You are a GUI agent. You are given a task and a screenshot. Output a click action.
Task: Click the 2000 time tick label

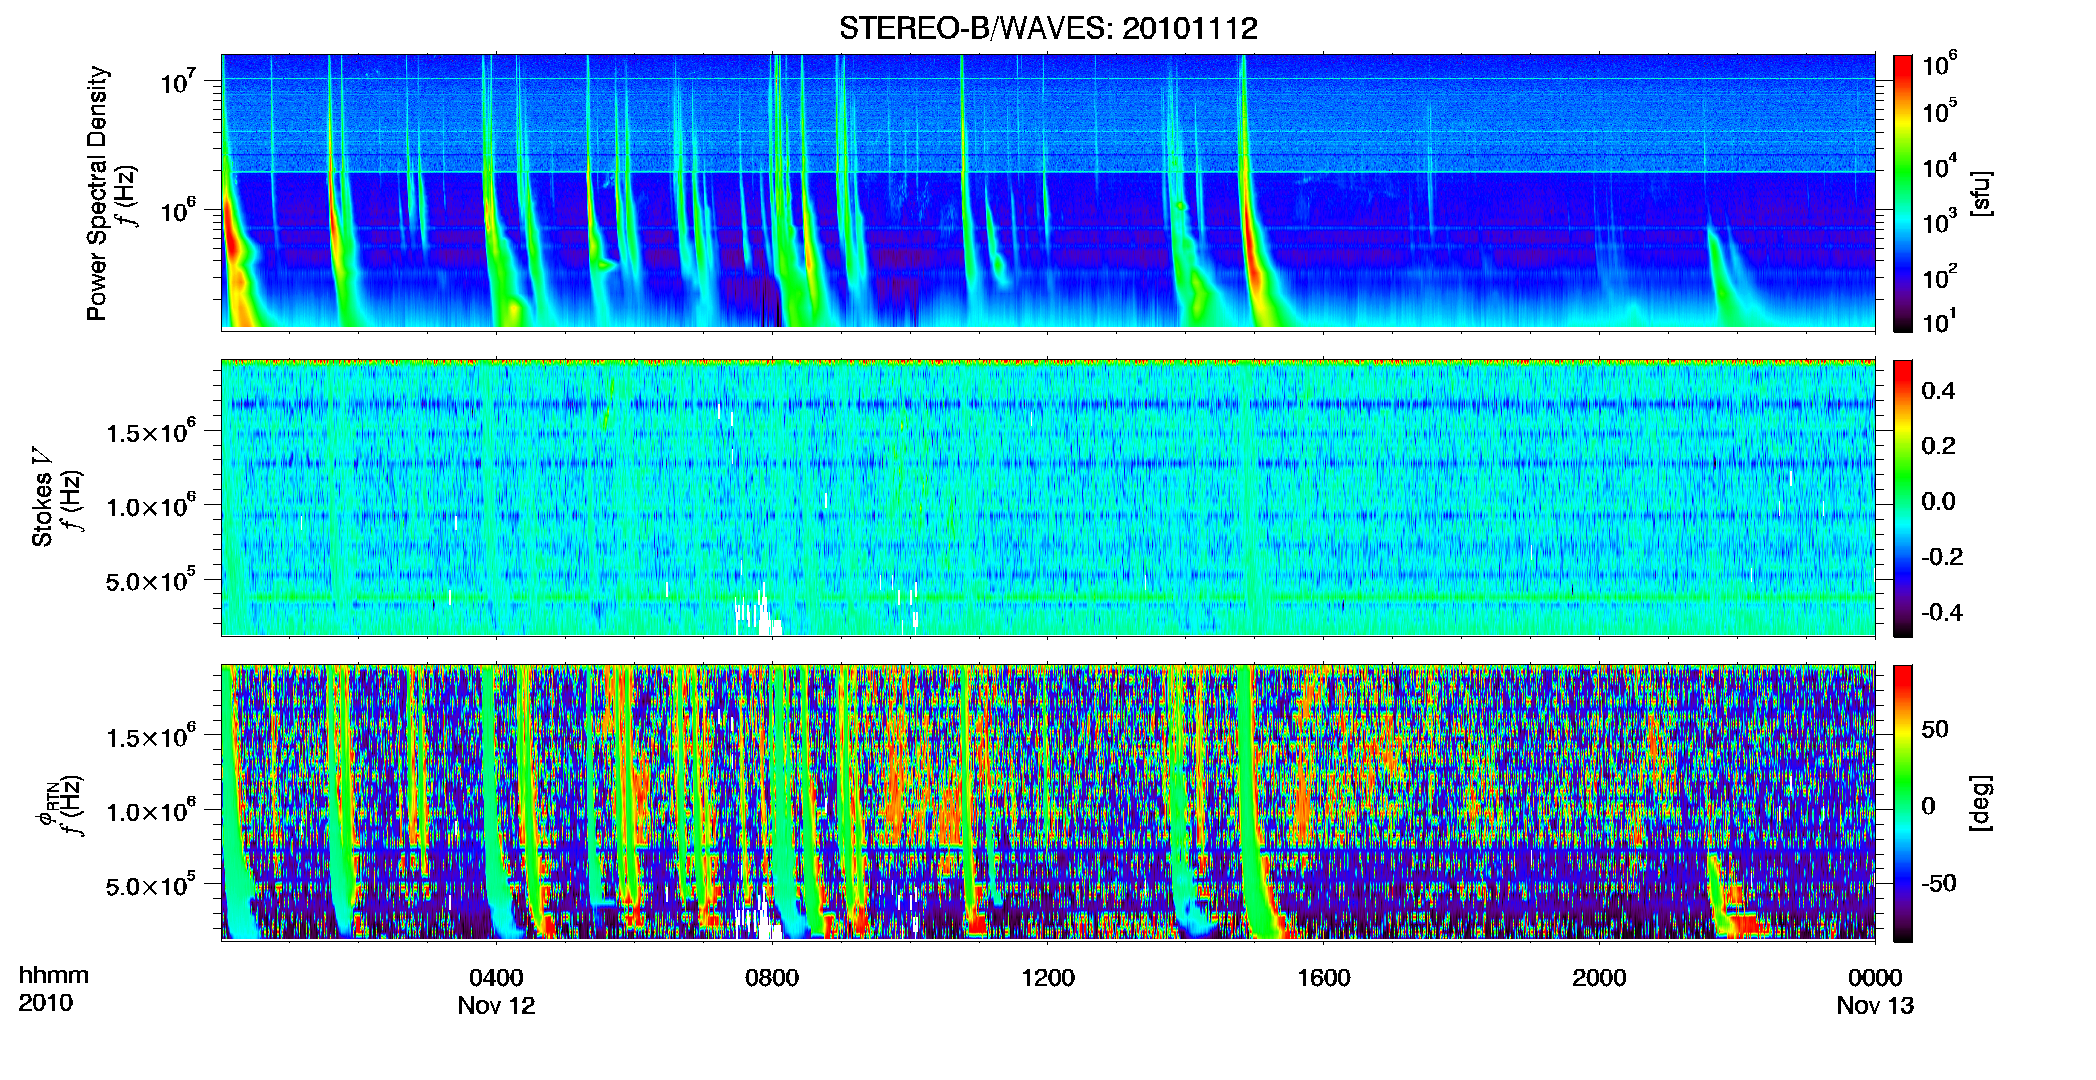pyautogui.click(x=1599, y=978)
